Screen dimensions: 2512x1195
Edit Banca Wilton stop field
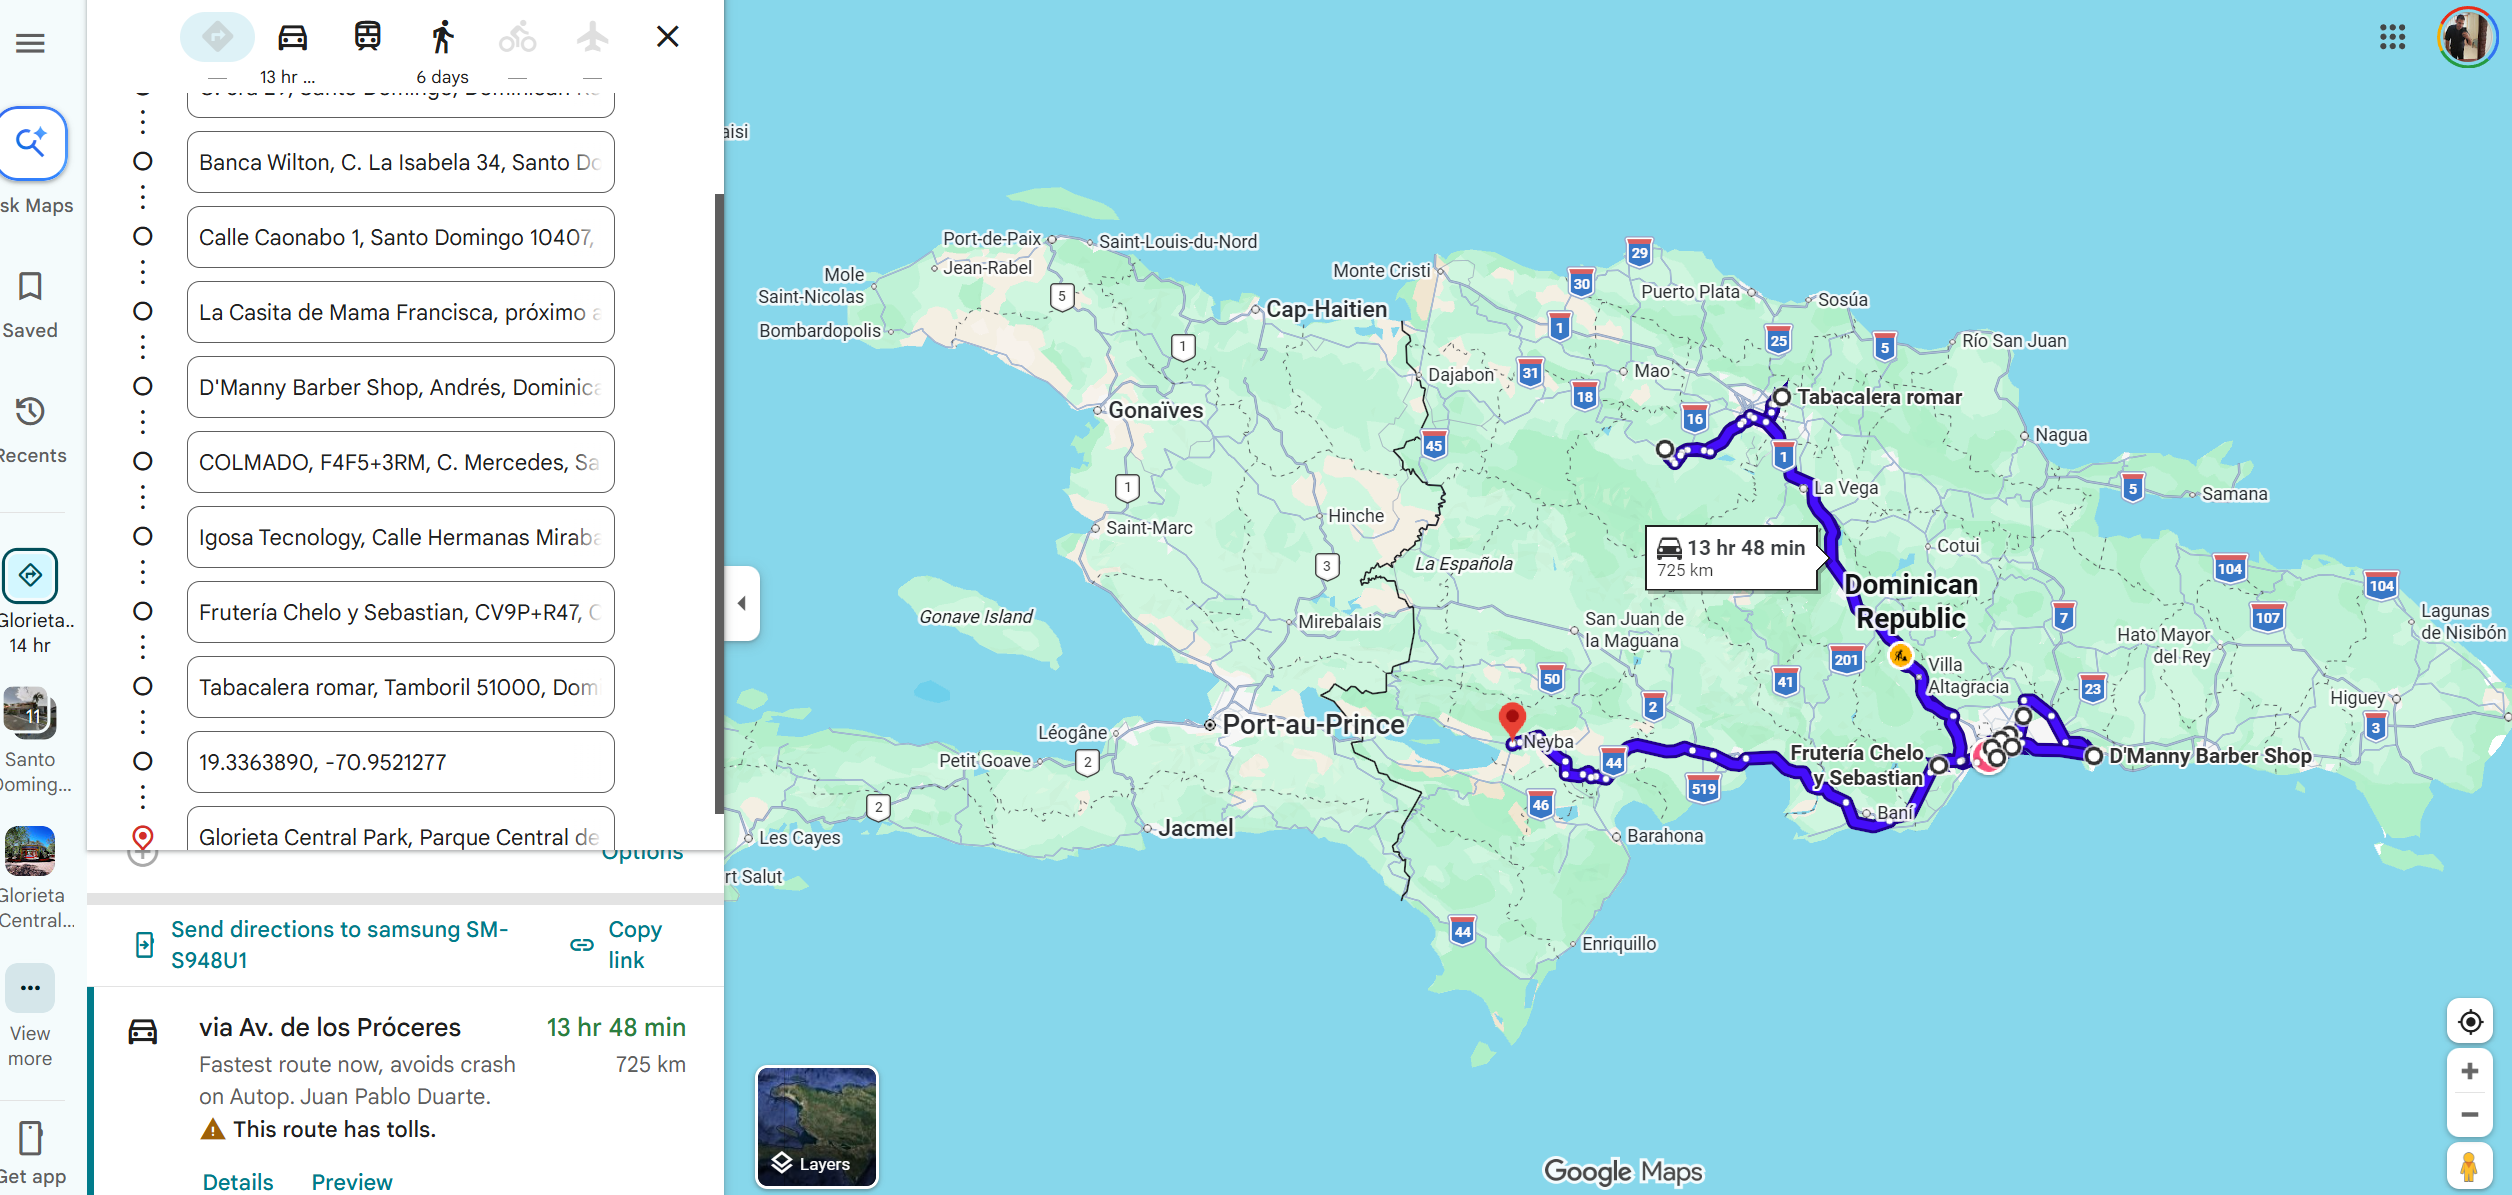tap(400, 162)
